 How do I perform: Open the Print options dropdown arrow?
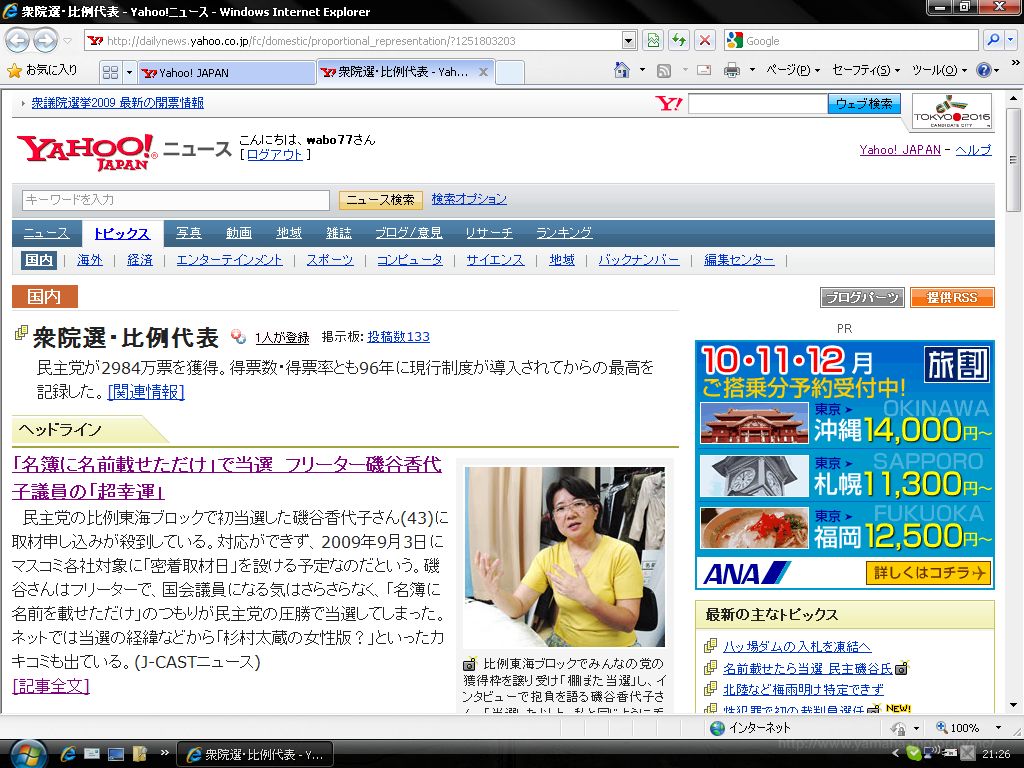(x=752, y=70)
